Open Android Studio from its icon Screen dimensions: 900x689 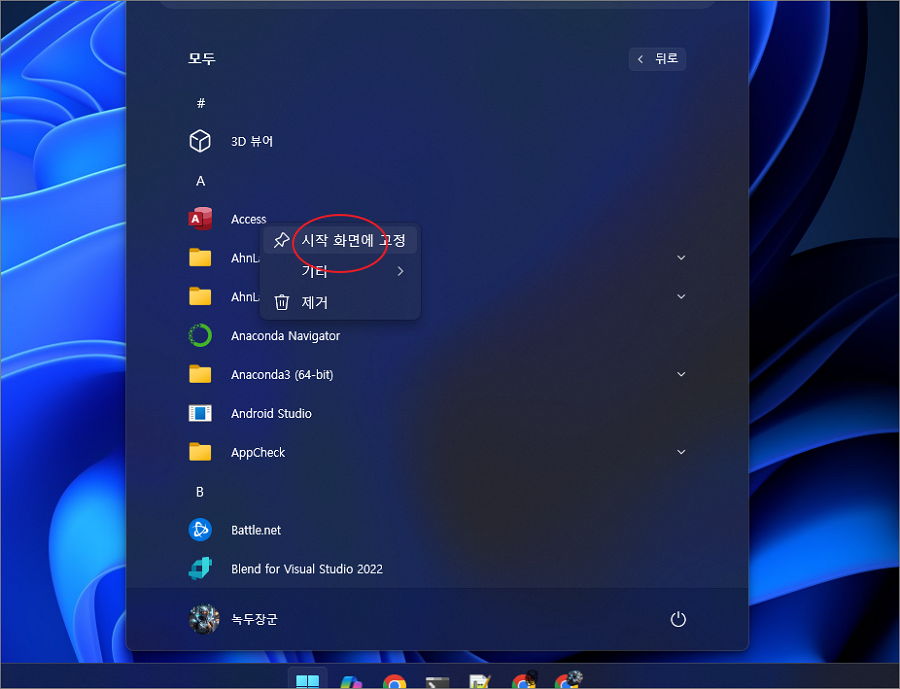[200, 413]
